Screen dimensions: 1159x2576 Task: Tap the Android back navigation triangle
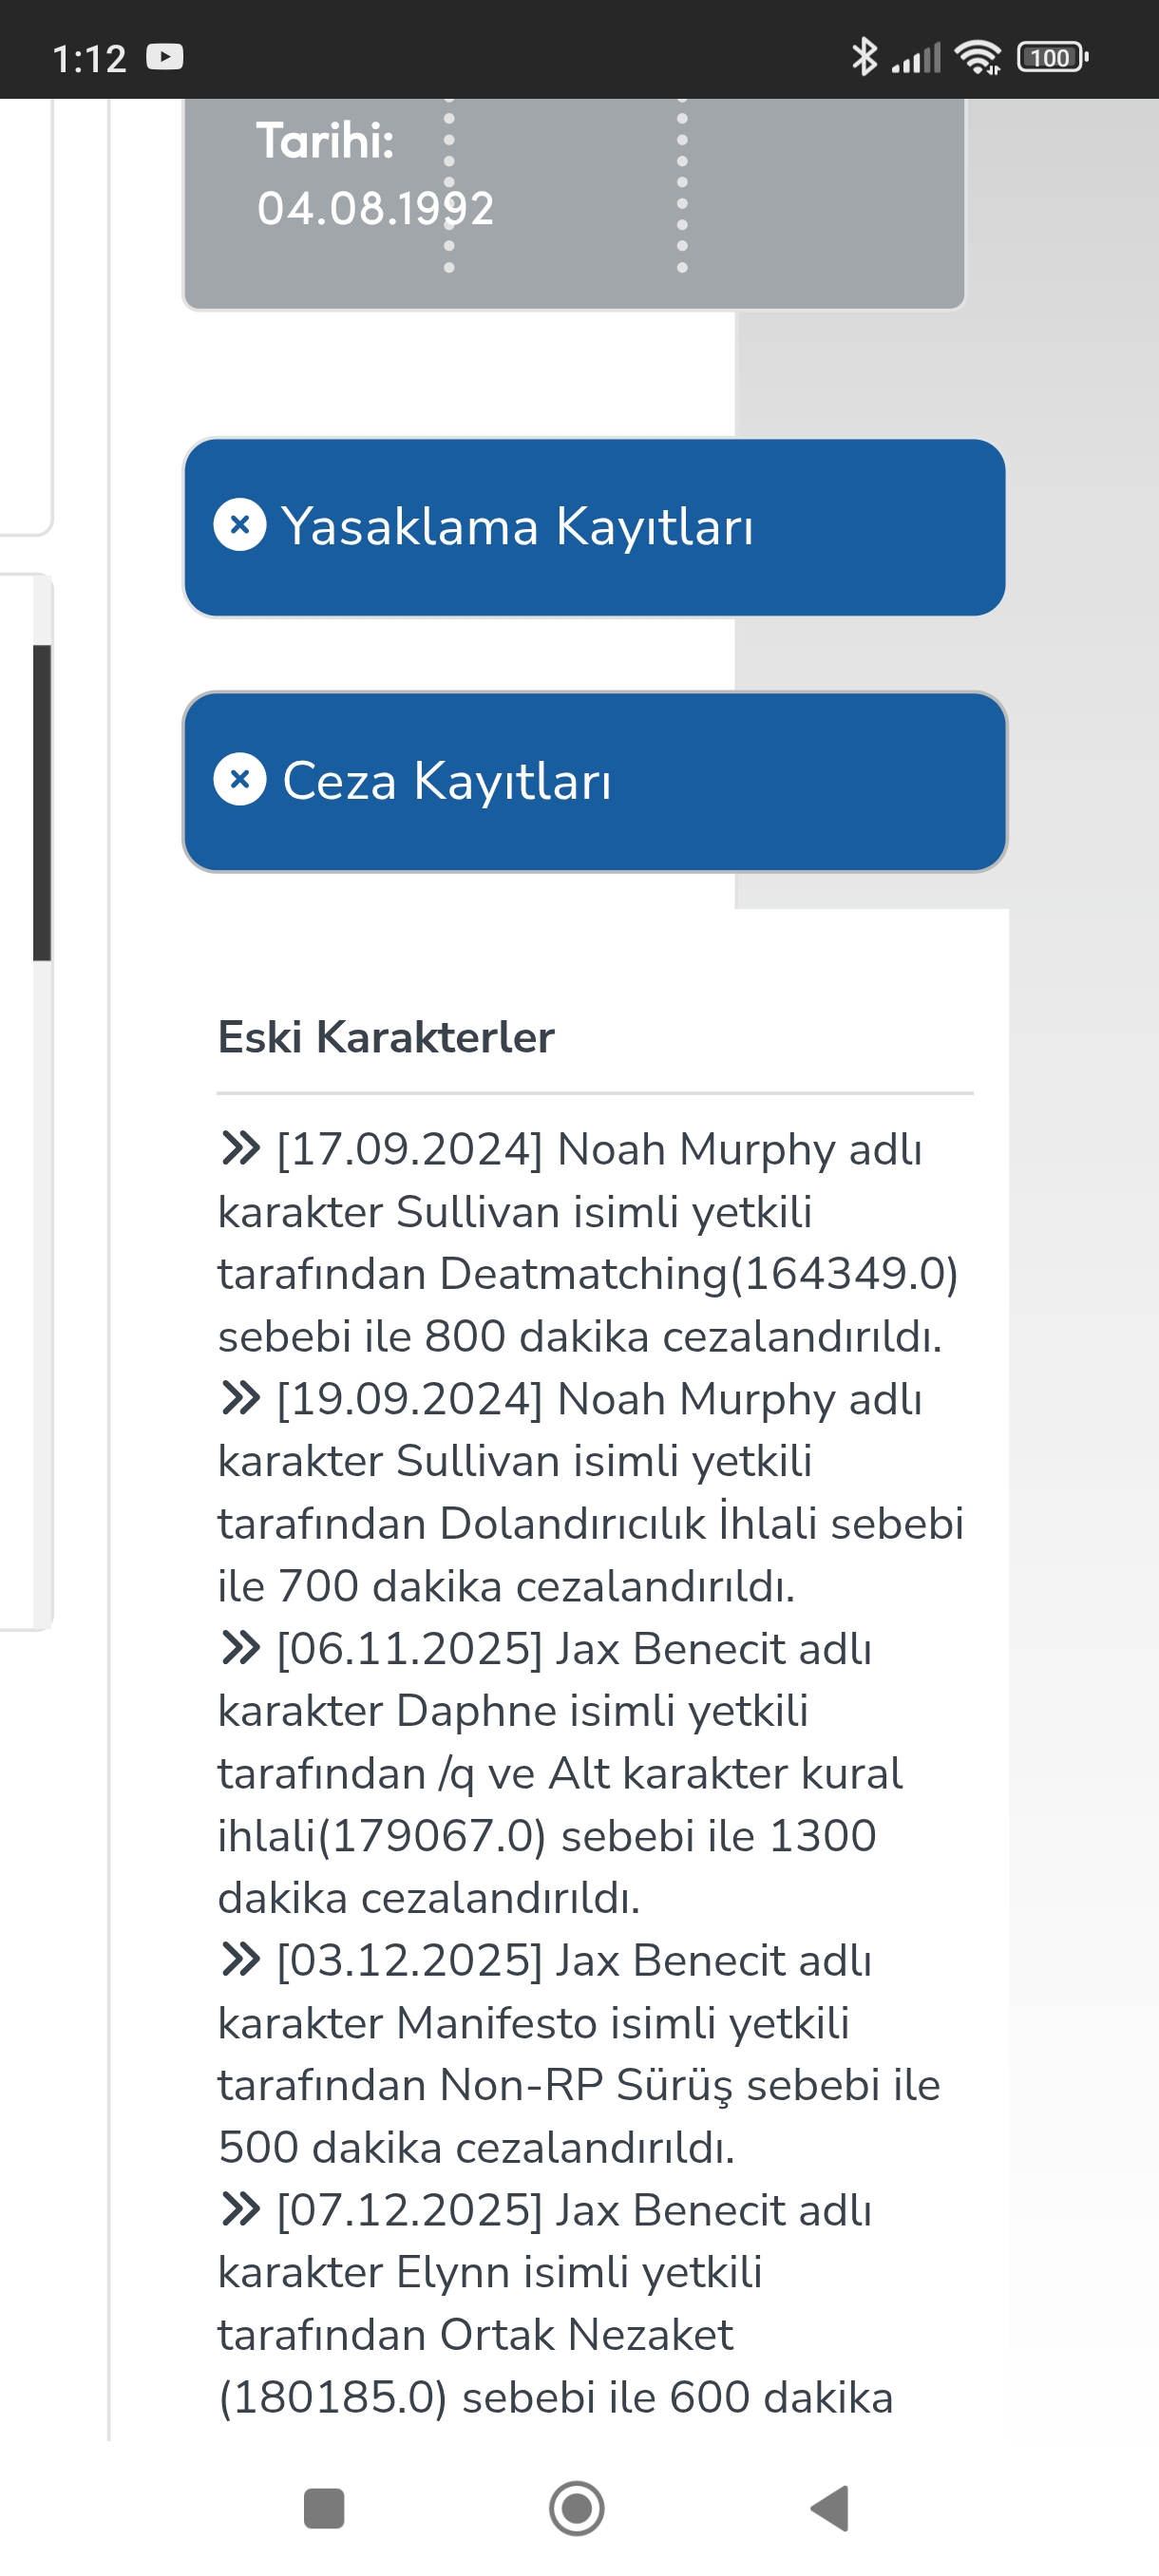click(x=830, y=2508)
